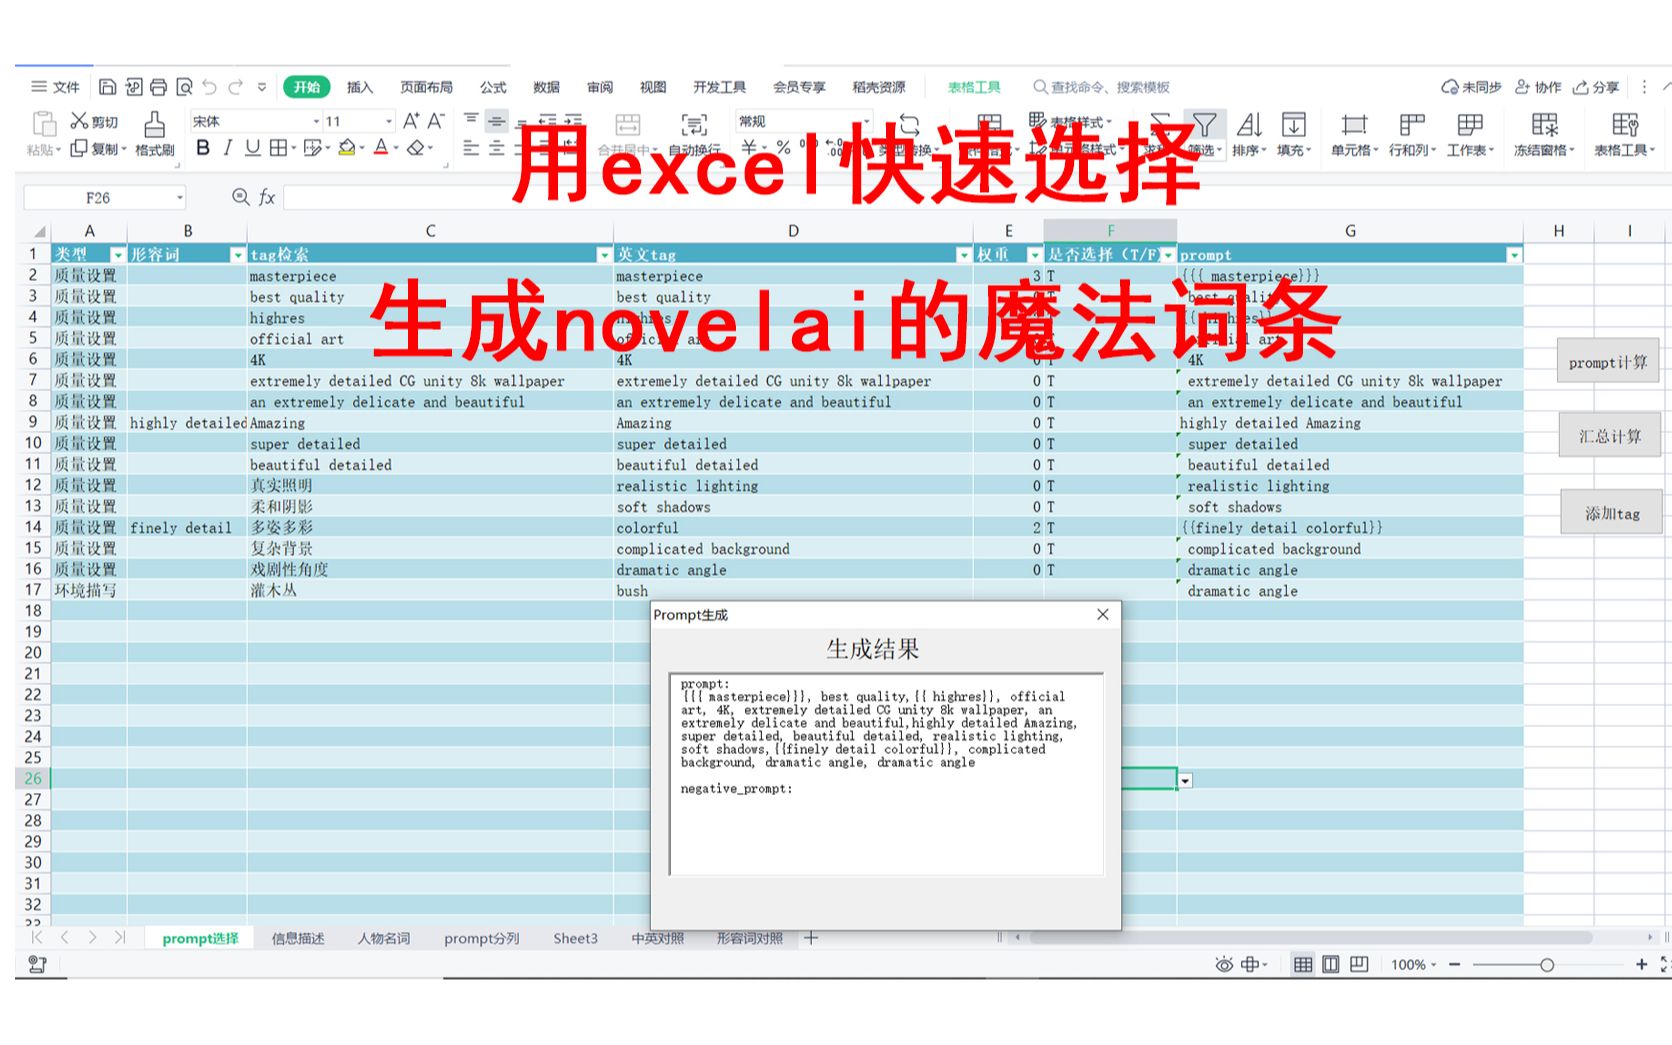Open the 类型 column filter dropdown
This screenshot has height=1045, width=1672.
(118, 255)
